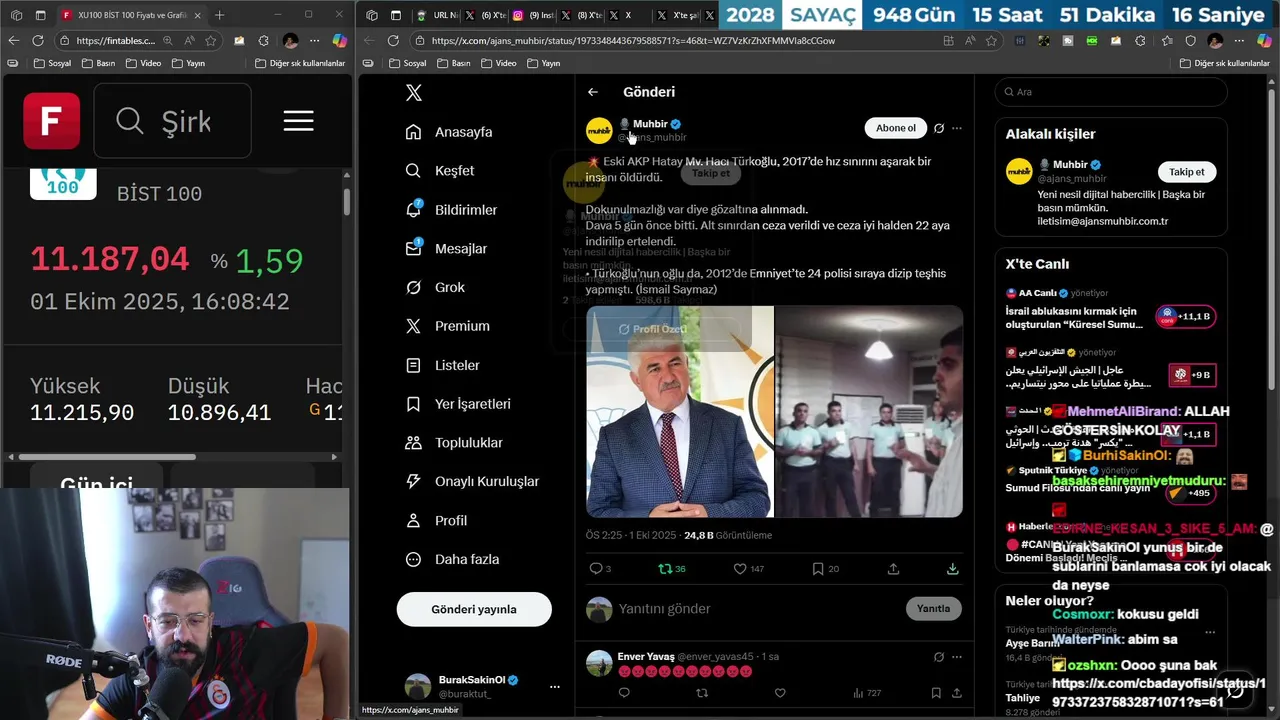Click the Yanıtla reply button
Viewport: 1280px width, 720px height.
pyautogui.click(x=934, y=608)
